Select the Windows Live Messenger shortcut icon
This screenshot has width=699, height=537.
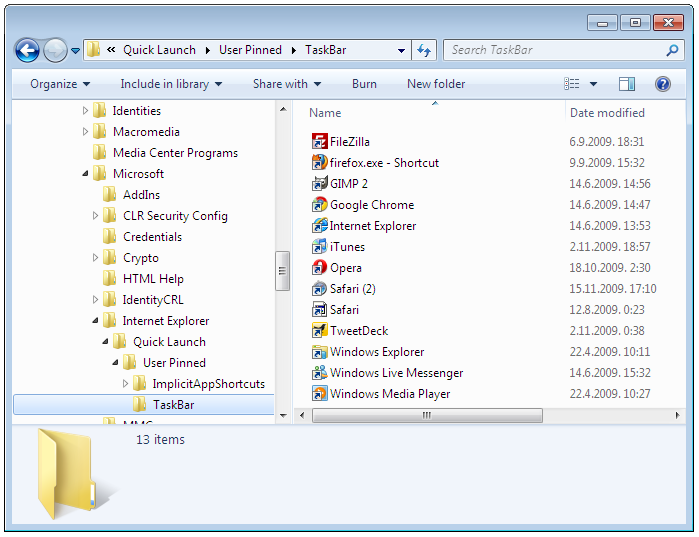click(319, 372)
